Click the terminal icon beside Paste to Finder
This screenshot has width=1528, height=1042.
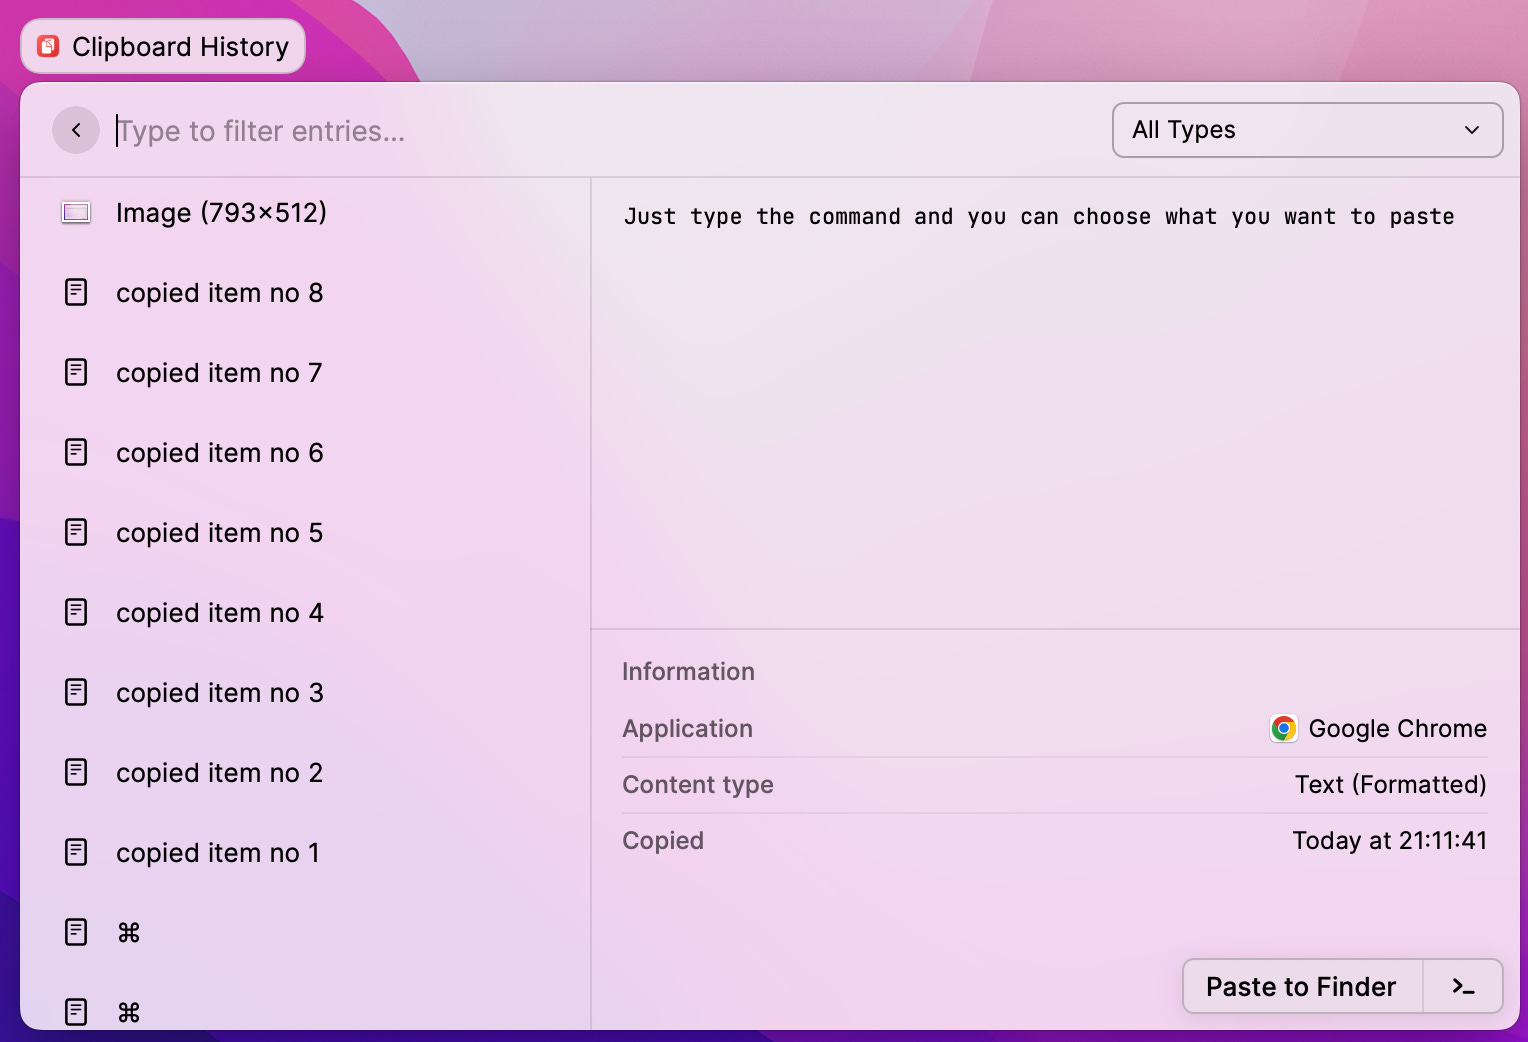[1463, 986]
